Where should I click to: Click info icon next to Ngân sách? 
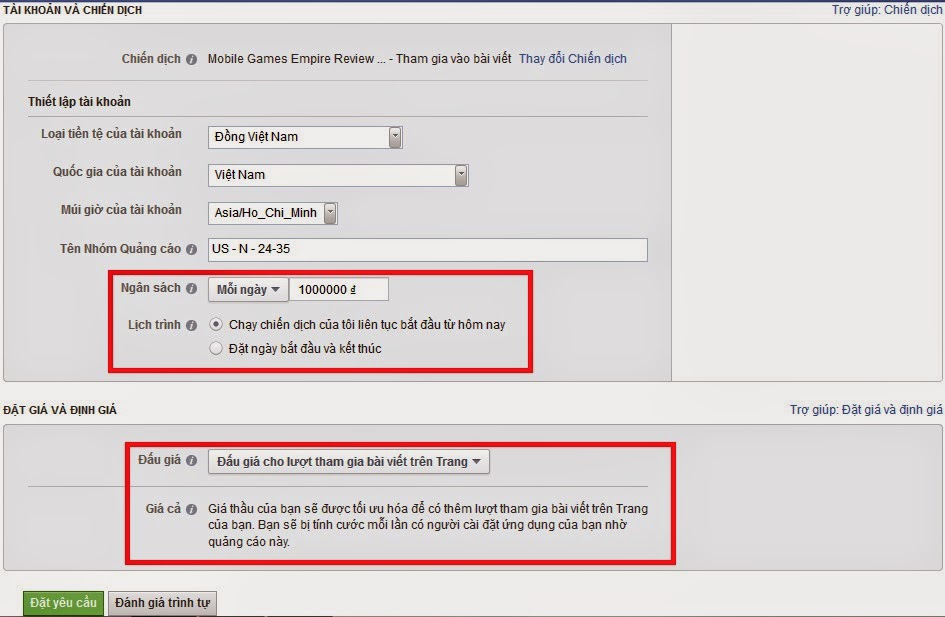click(191, 289)
